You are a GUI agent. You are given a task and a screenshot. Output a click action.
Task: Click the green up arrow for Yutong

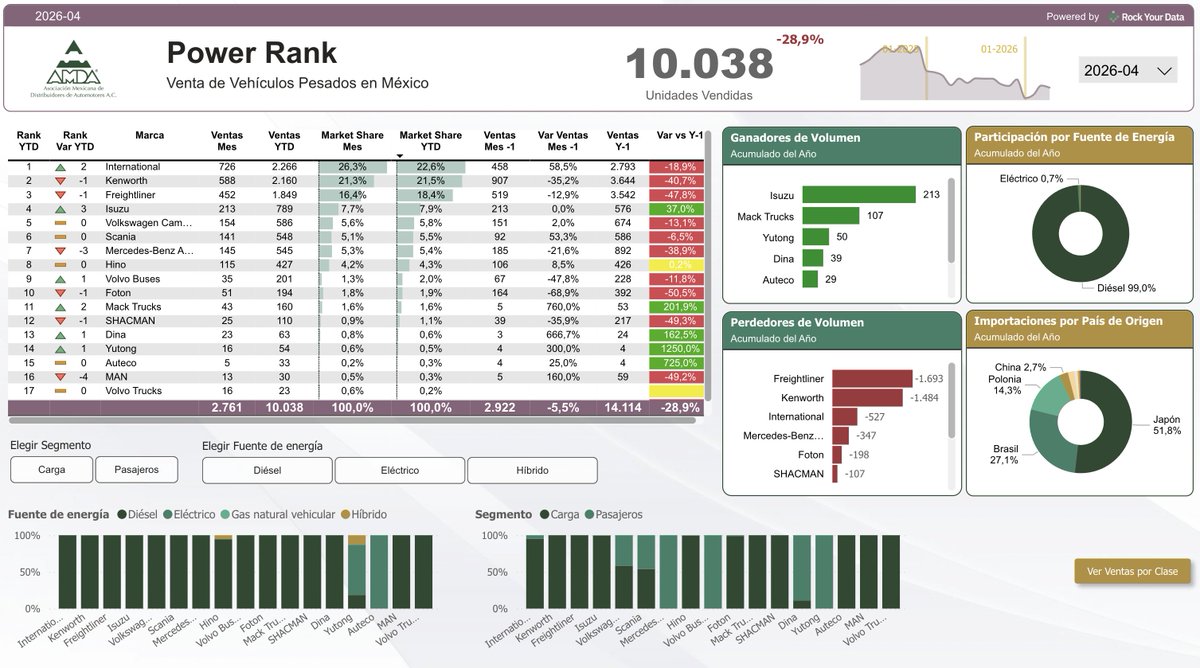pos(60,349)
